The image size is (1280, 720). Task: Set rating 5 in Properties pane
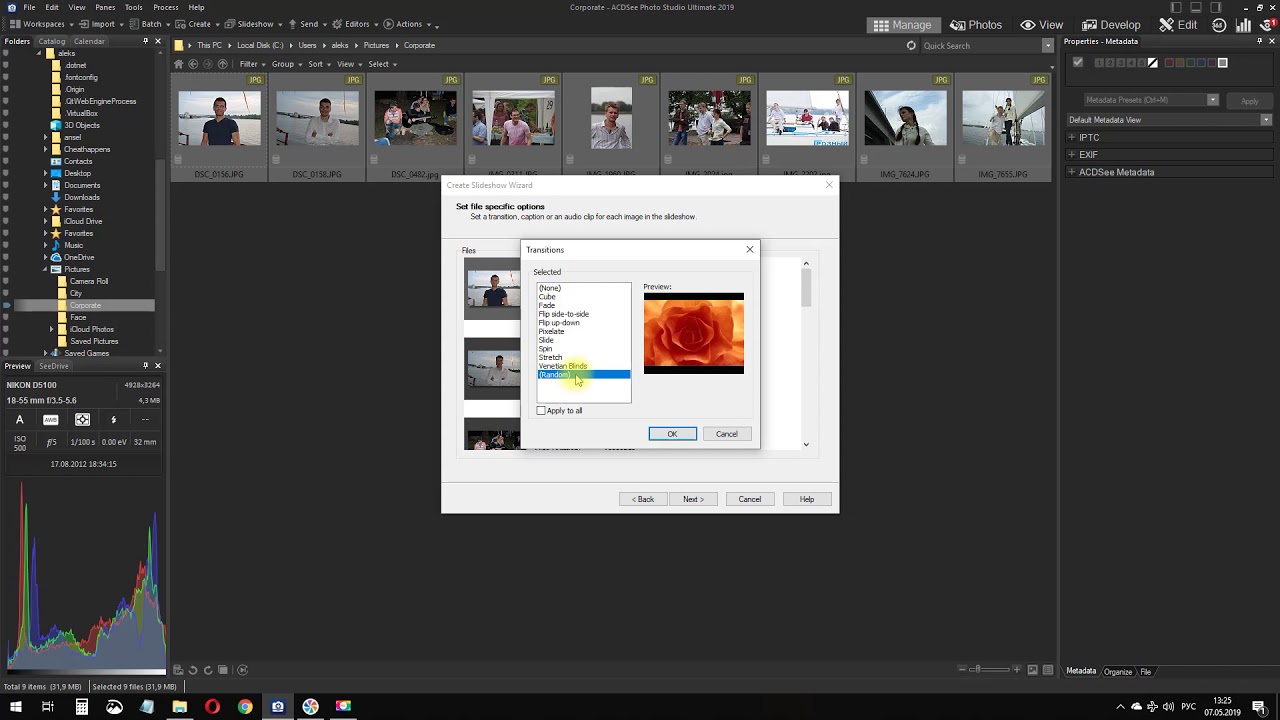tap(1140, 63)
